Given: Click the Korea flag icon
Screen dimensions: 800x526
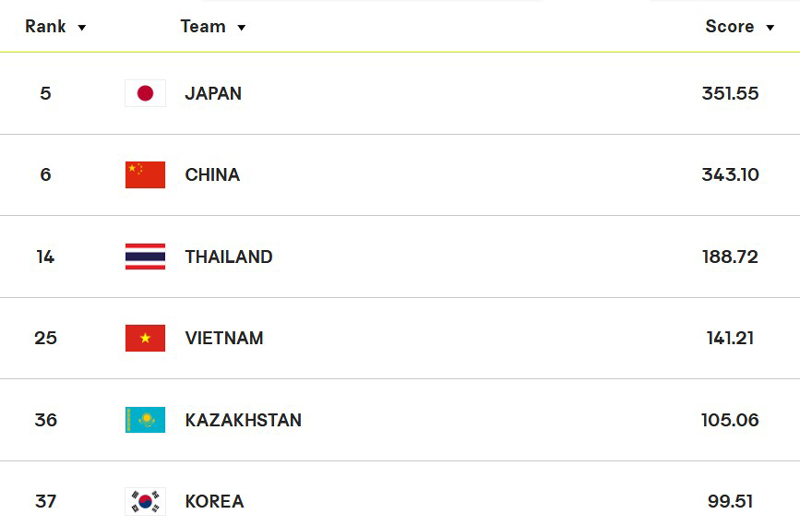Looking at the screenshot, I should point(145,502).
